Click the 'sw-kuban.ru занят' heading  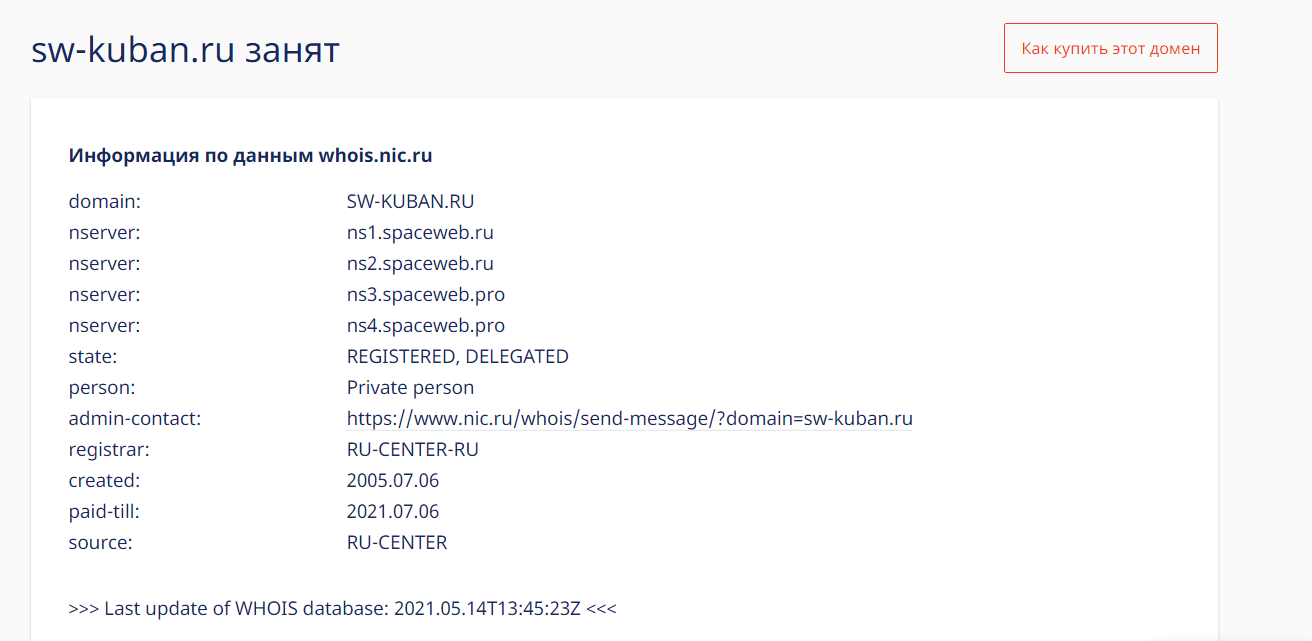pyautogui.click(x=186, y=49)
